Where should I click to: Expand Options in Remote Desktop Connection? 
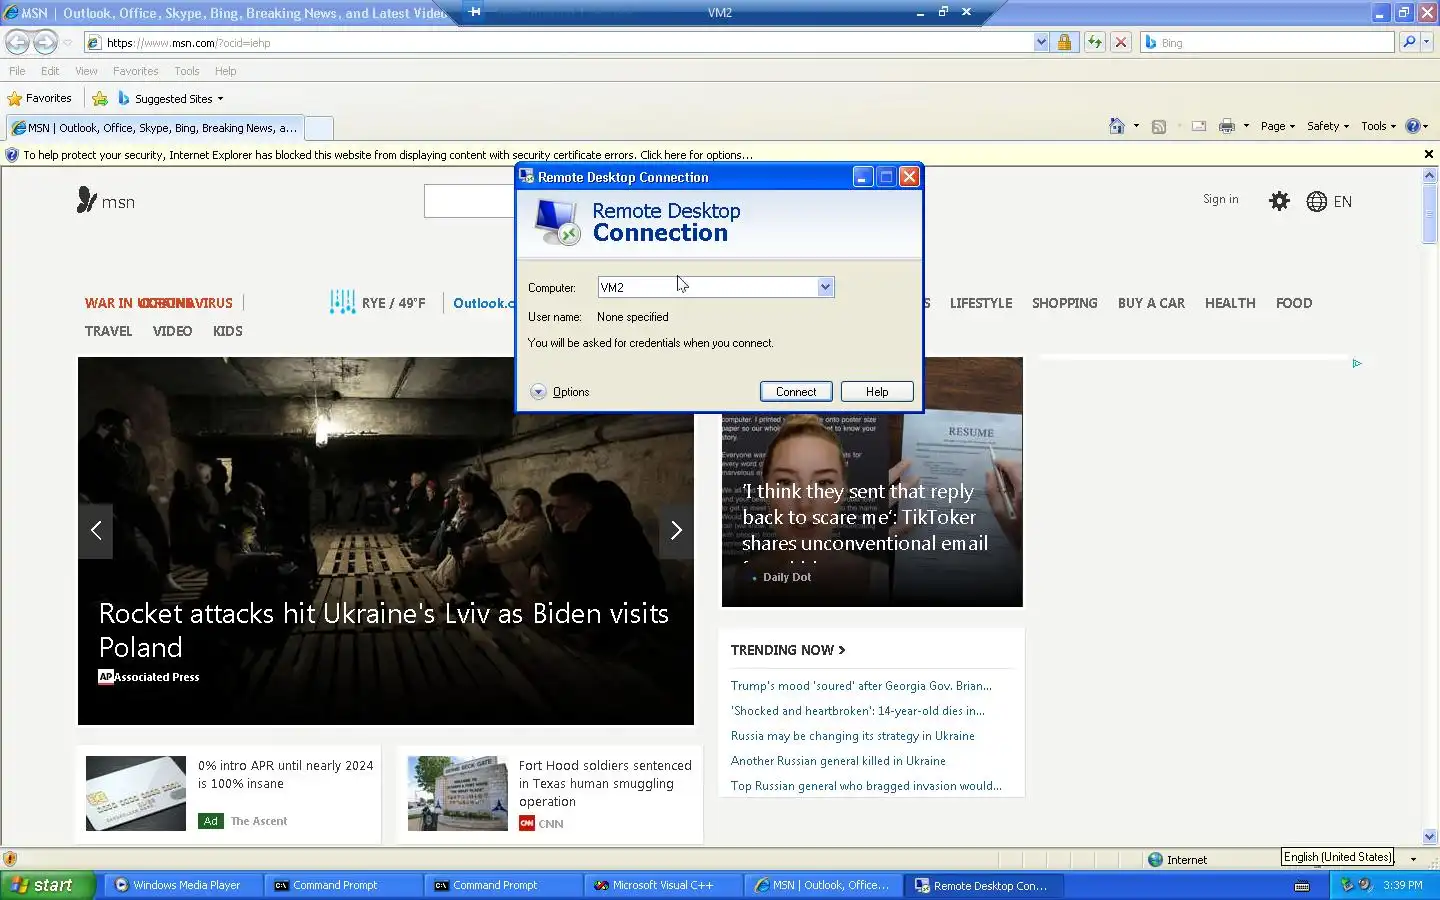point(560,392)
